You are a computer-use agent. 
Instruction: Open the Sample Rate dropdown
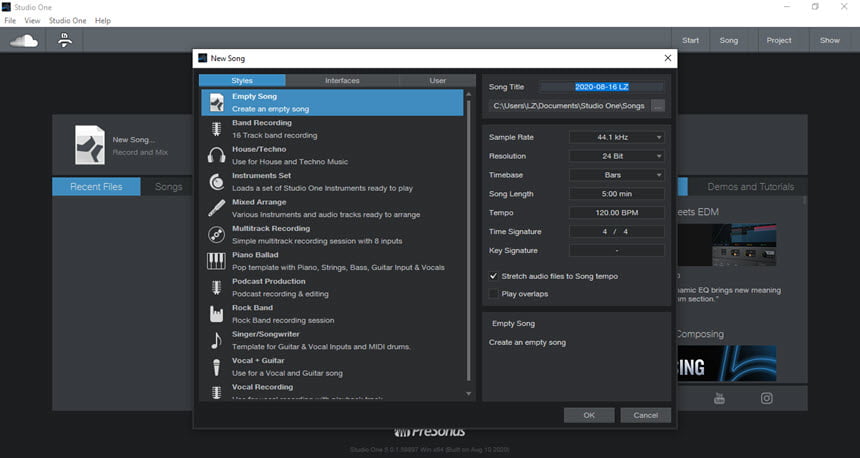616,137
